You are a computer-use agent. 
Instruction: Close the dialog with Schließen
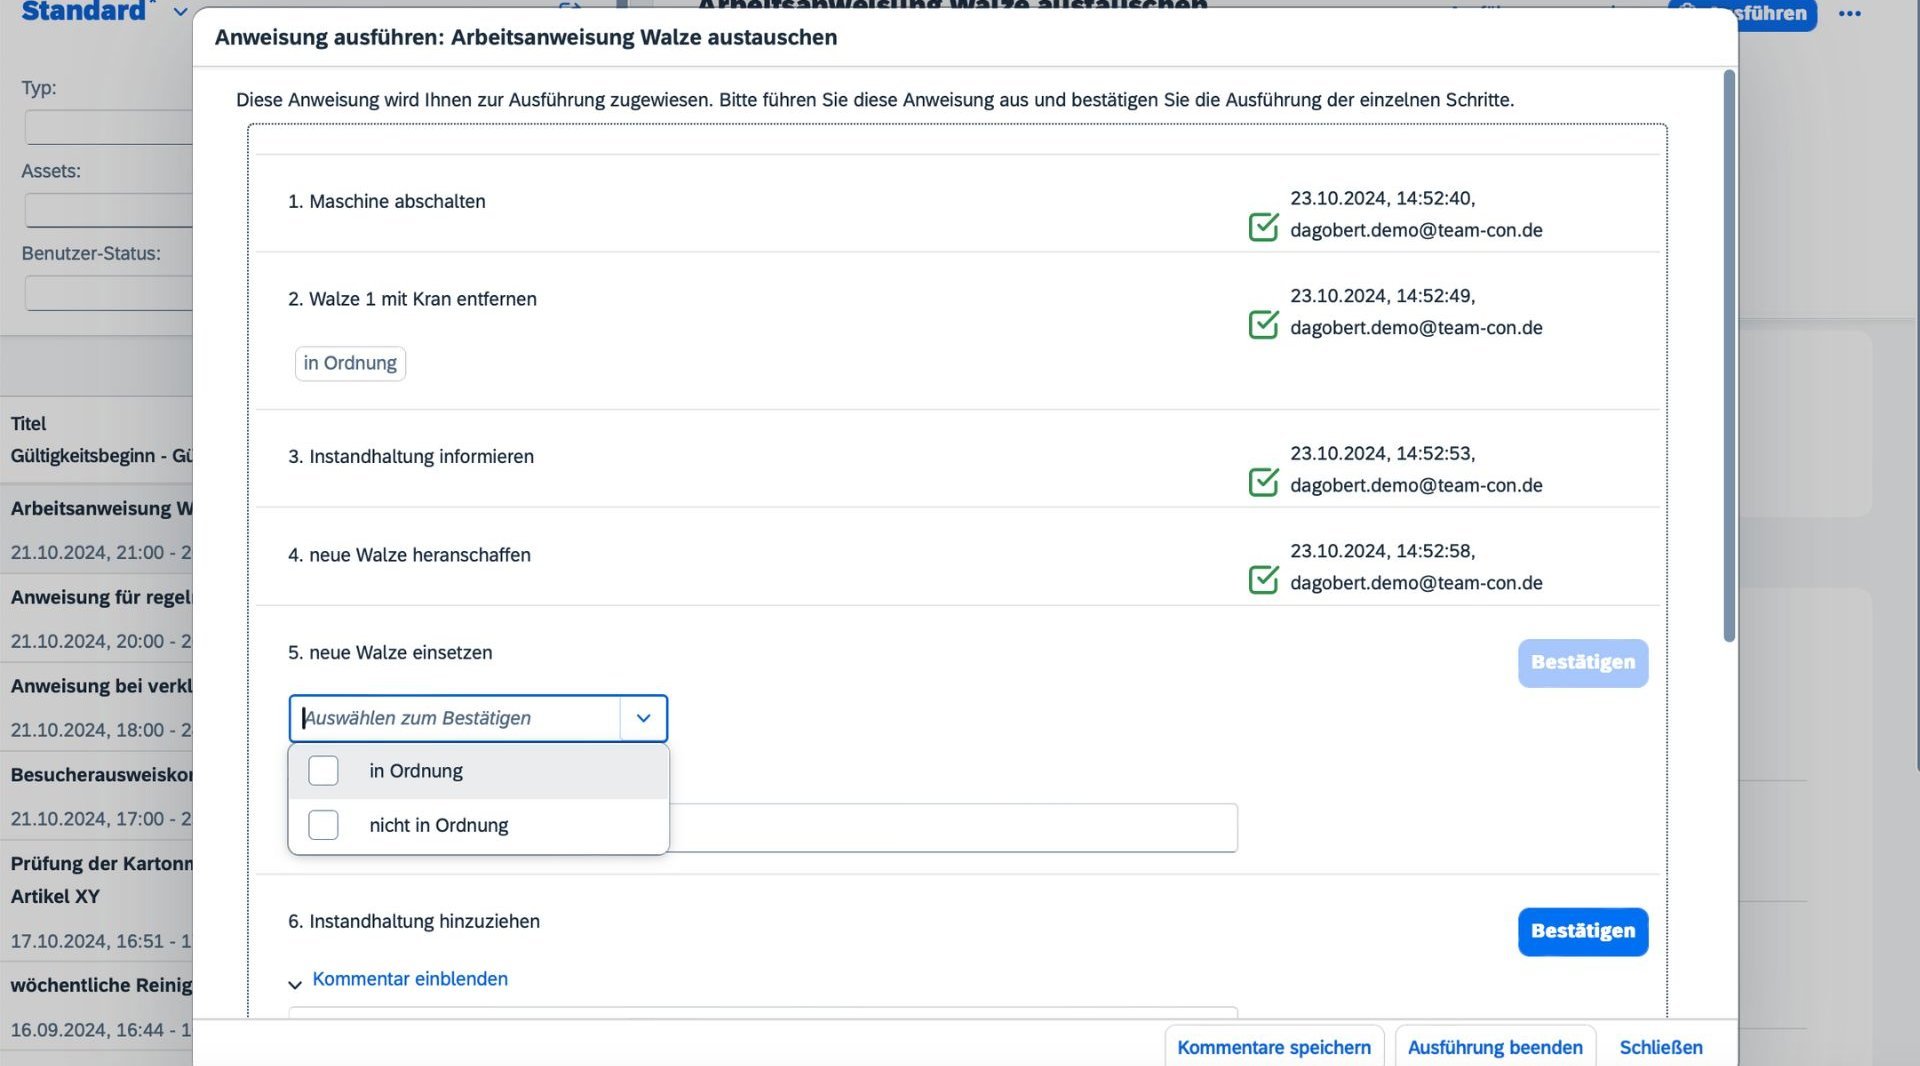pyautogui.click(x=1660, y=1047)
